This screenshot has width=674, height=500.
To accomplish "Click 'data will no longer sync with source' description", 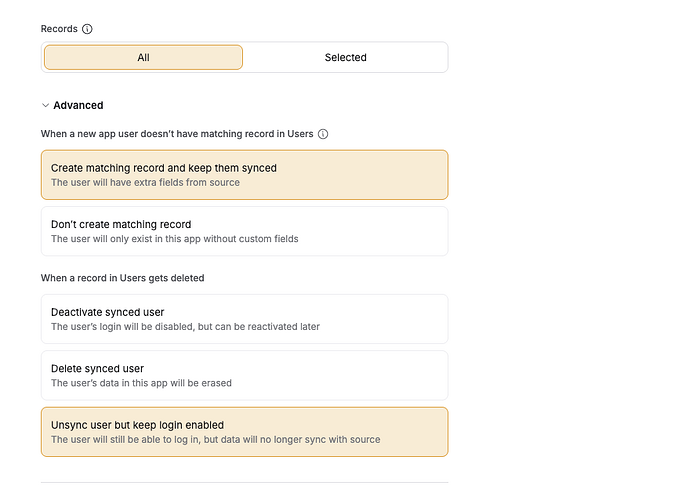I will click(x=215, y=440).
